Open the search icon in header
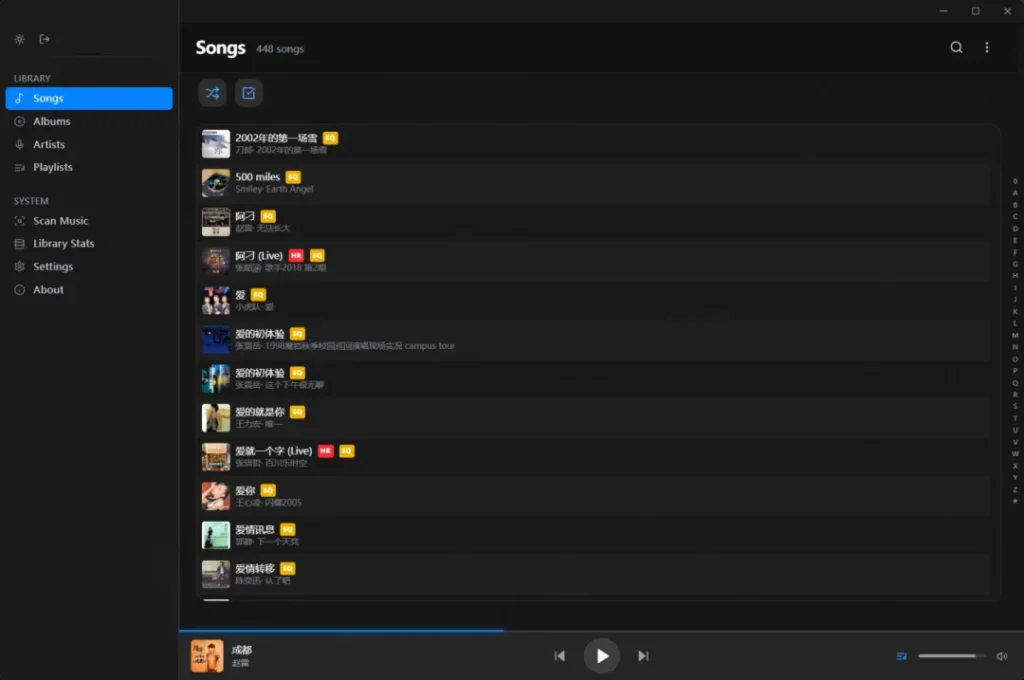Image resolution: width=1024 pixels, height=680 pixels. (x=956, y=47)
